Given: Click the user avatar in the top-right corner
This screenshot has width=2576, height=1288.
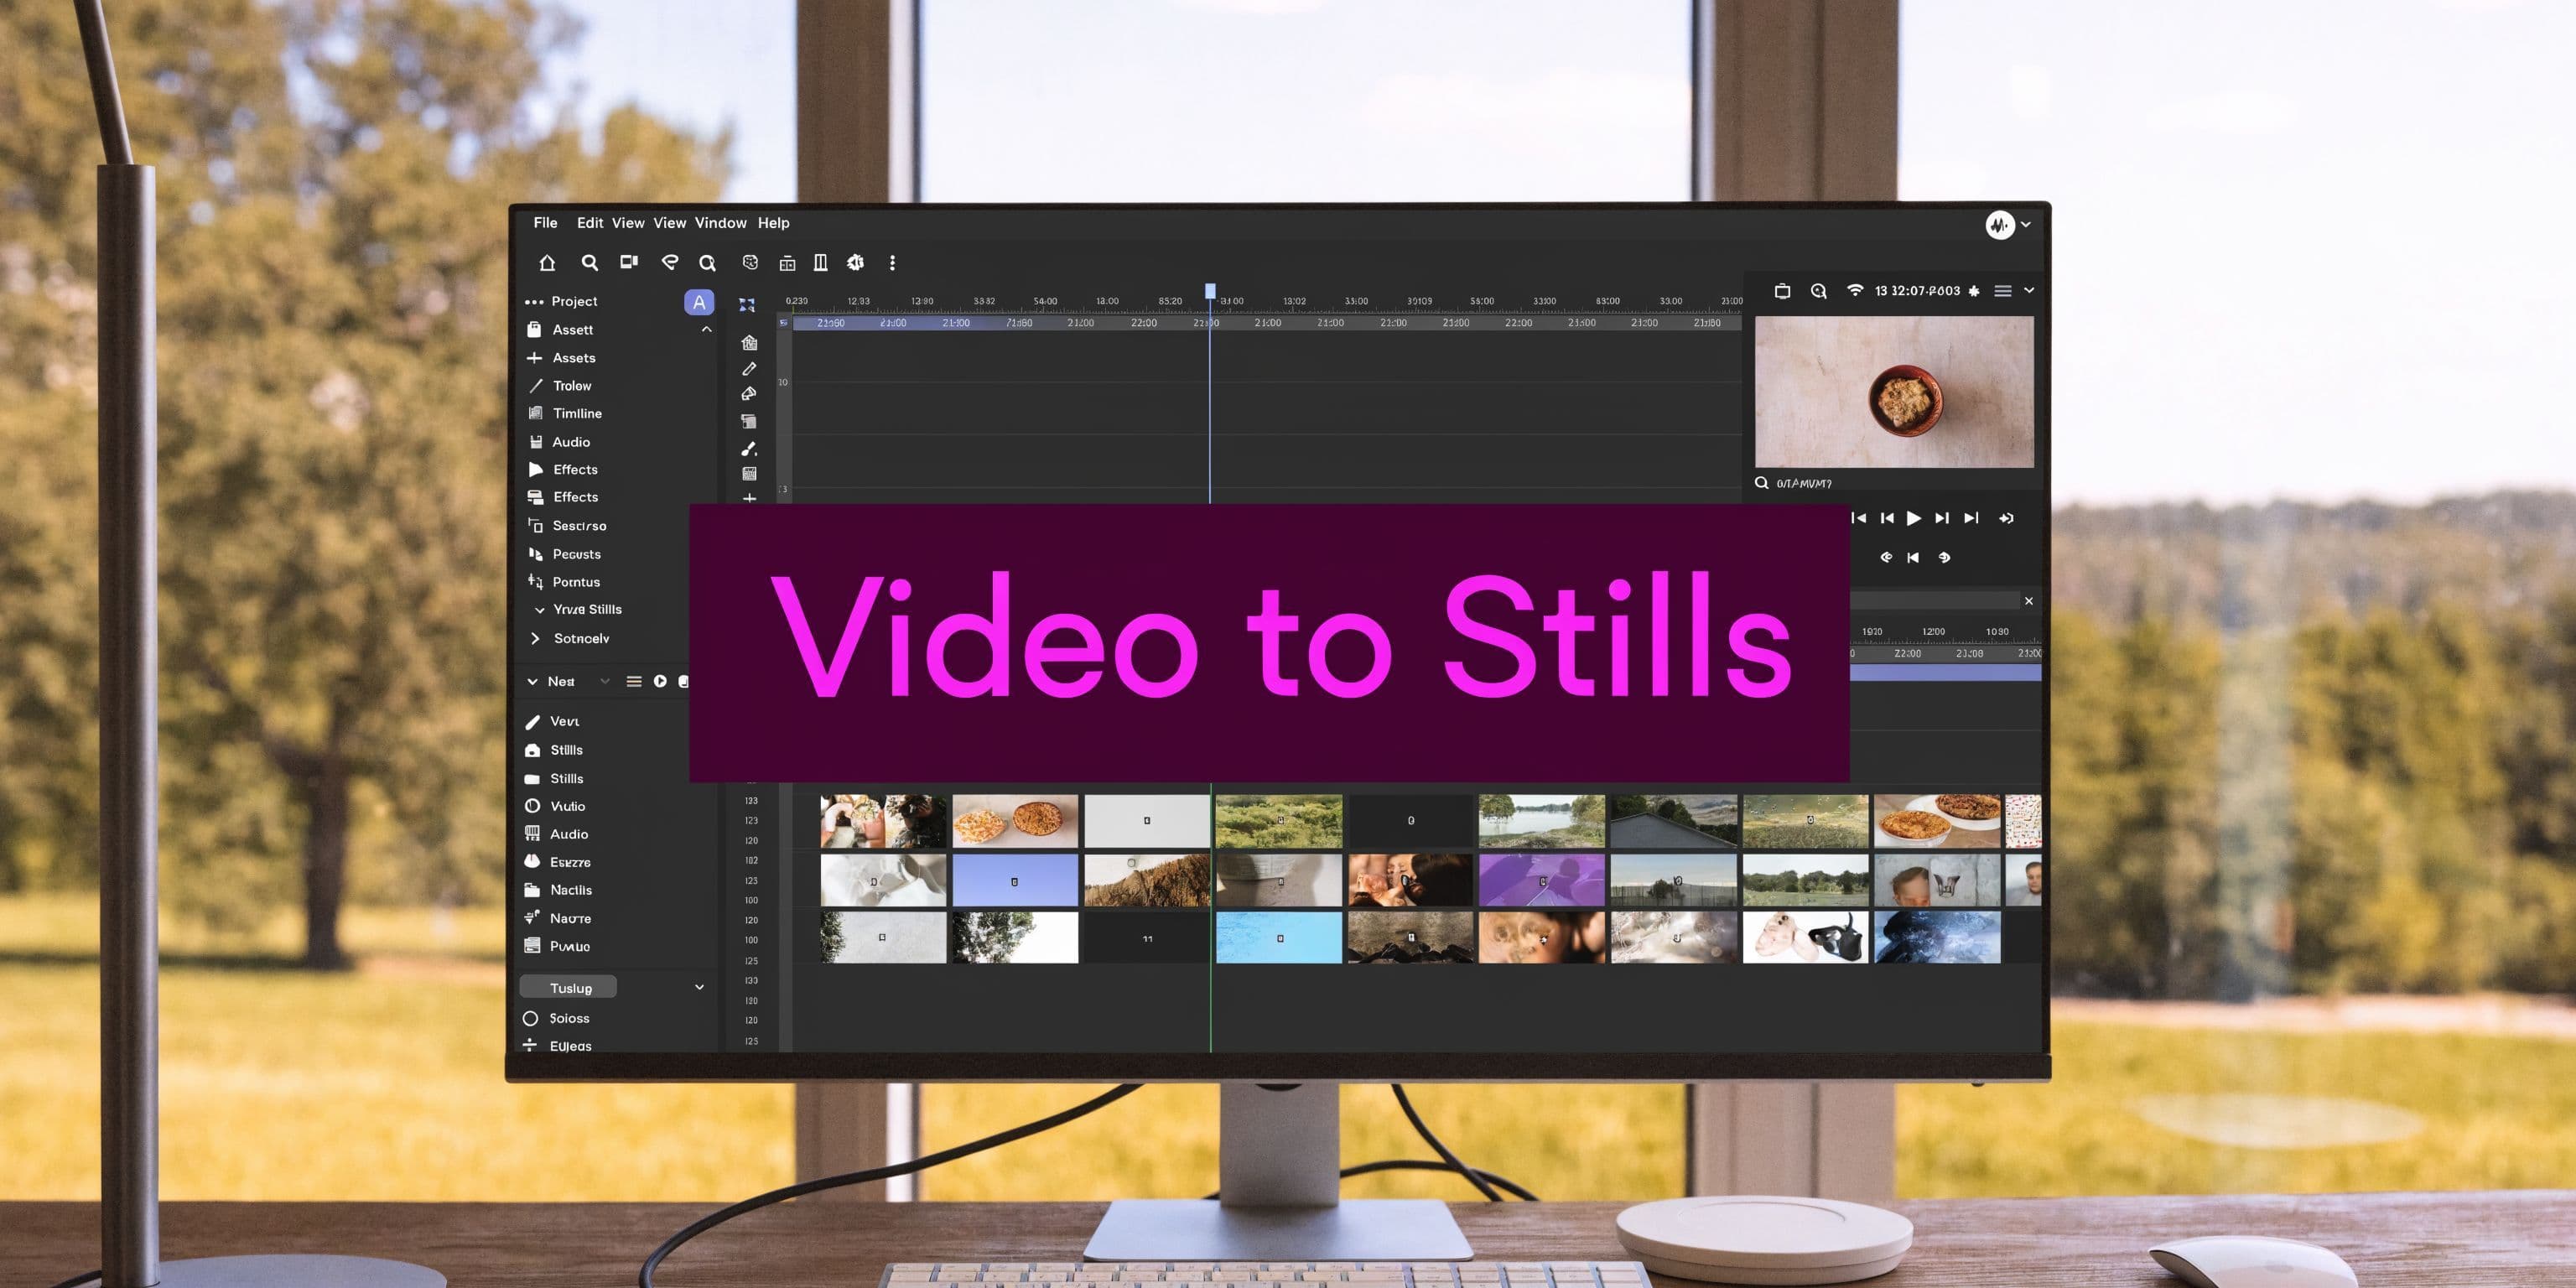Looking at the screenshot, I should pos(1999,225).
